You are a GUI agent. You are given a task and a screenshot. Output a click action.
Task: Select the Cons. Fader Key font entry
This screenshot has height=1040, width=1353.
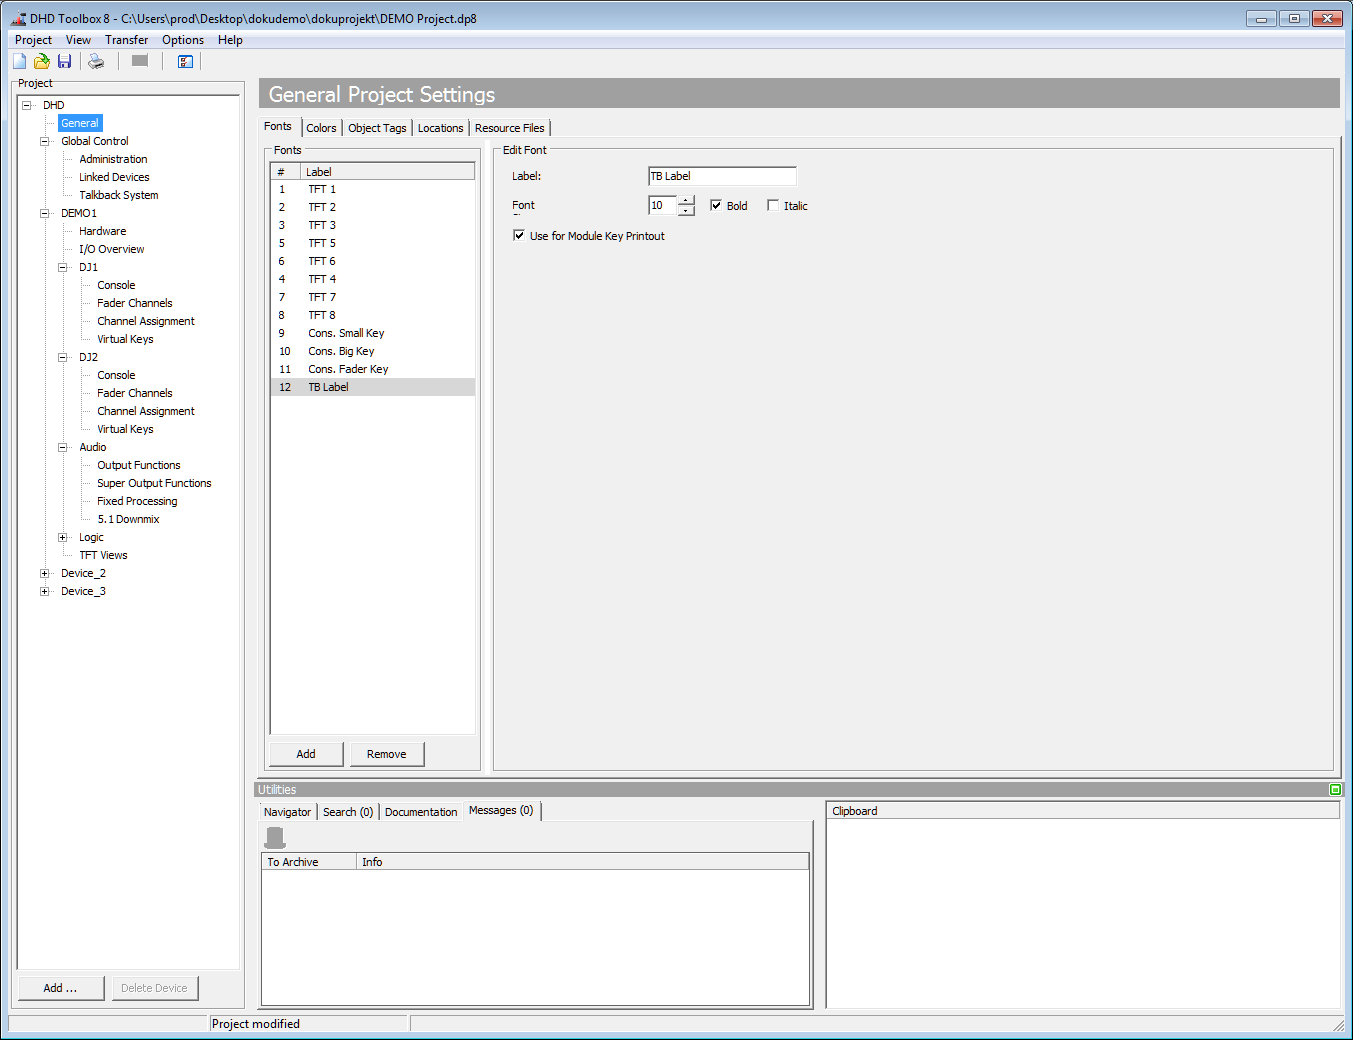point(348,368)
